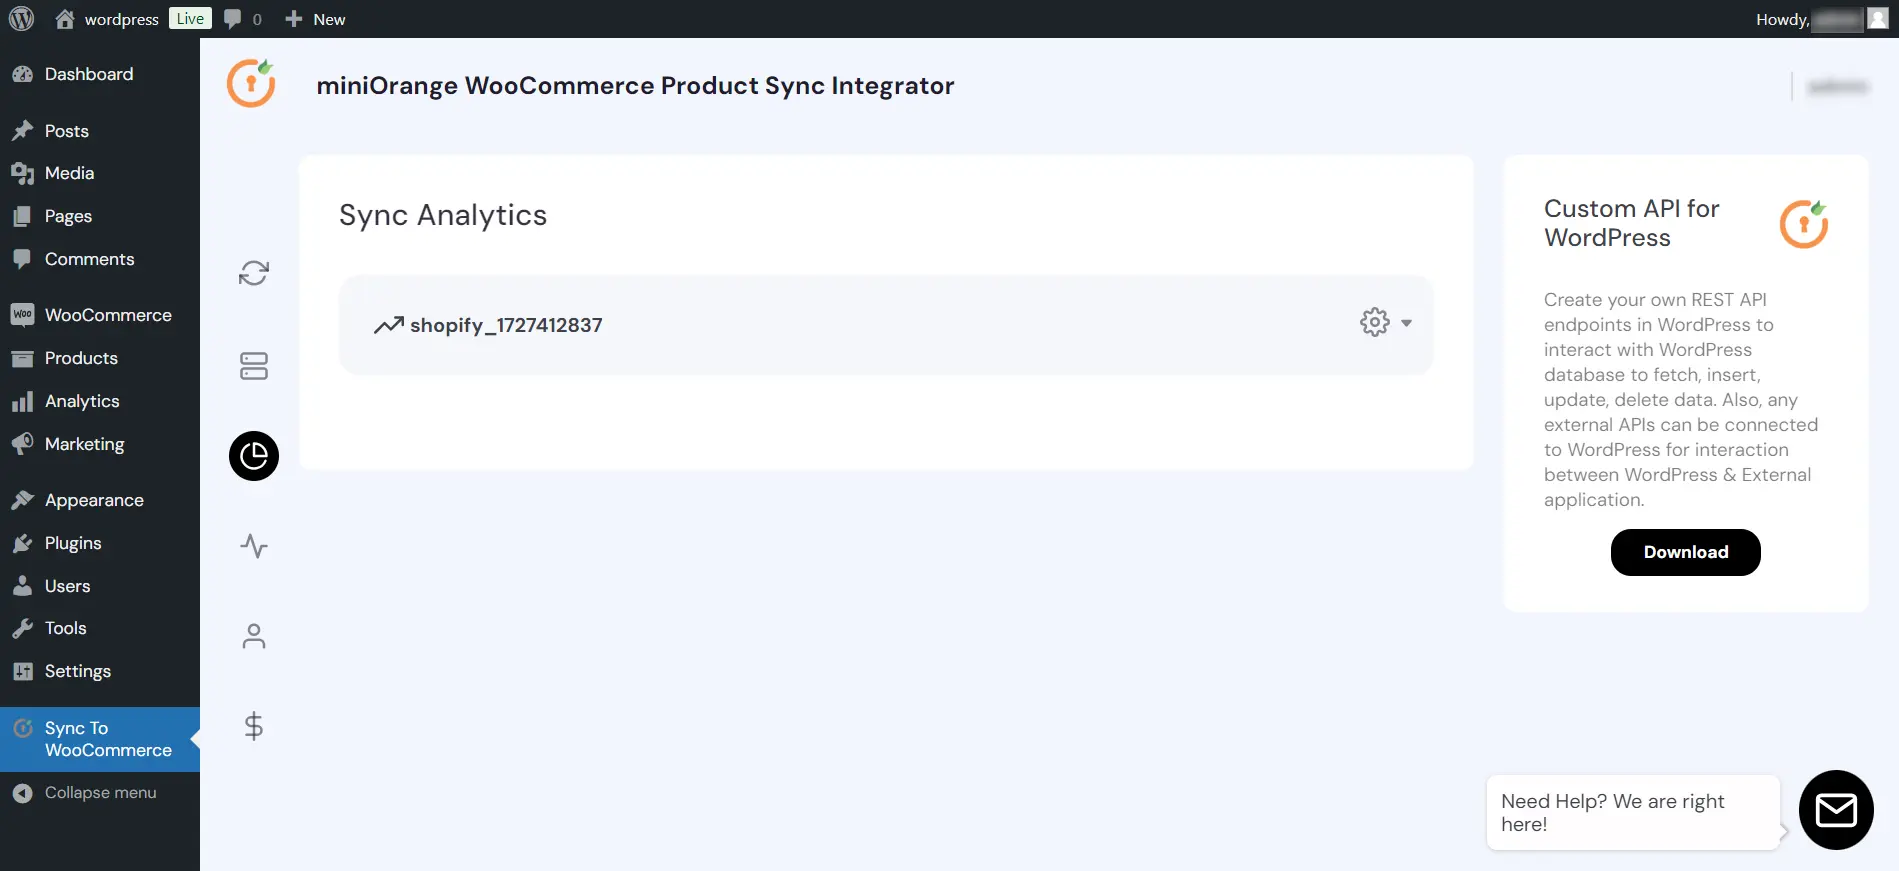Click the shopify_1727412837 analytics row label
1899x871 pixels.
click(x=506, y=325)
